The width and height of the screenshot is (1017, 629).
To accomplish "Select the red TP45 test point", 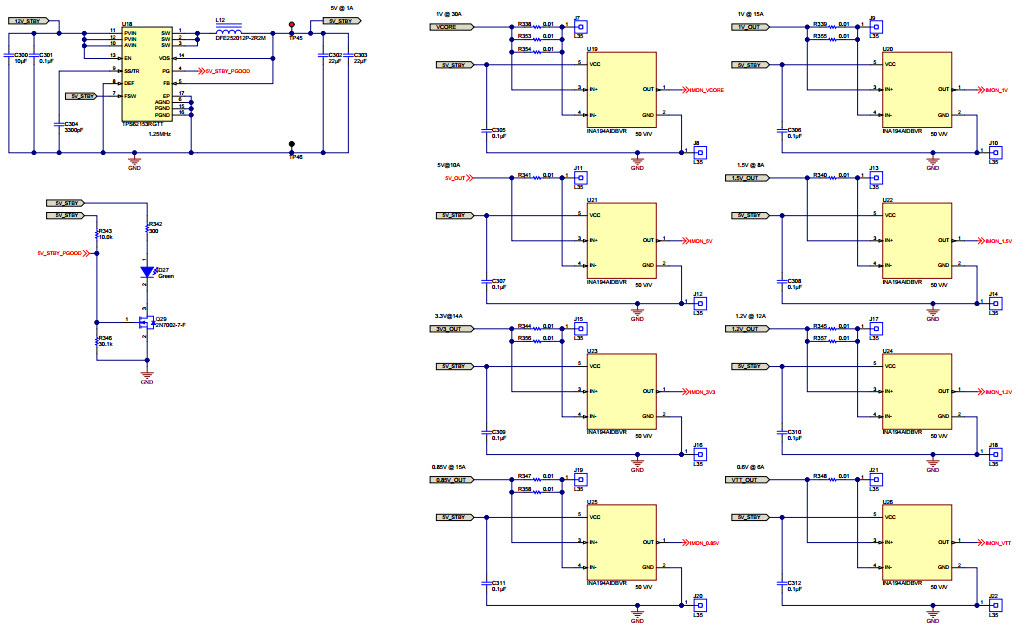I will tap(292, 25).
